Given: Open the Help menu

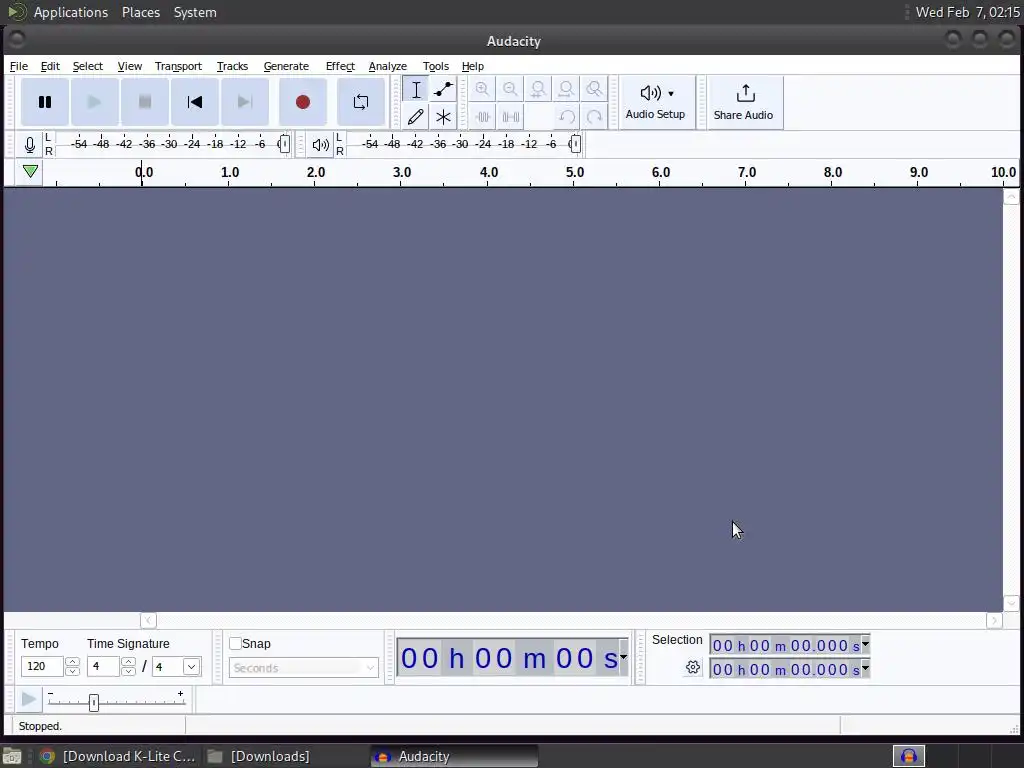Looking at the screenshot, I should (473, 66).
